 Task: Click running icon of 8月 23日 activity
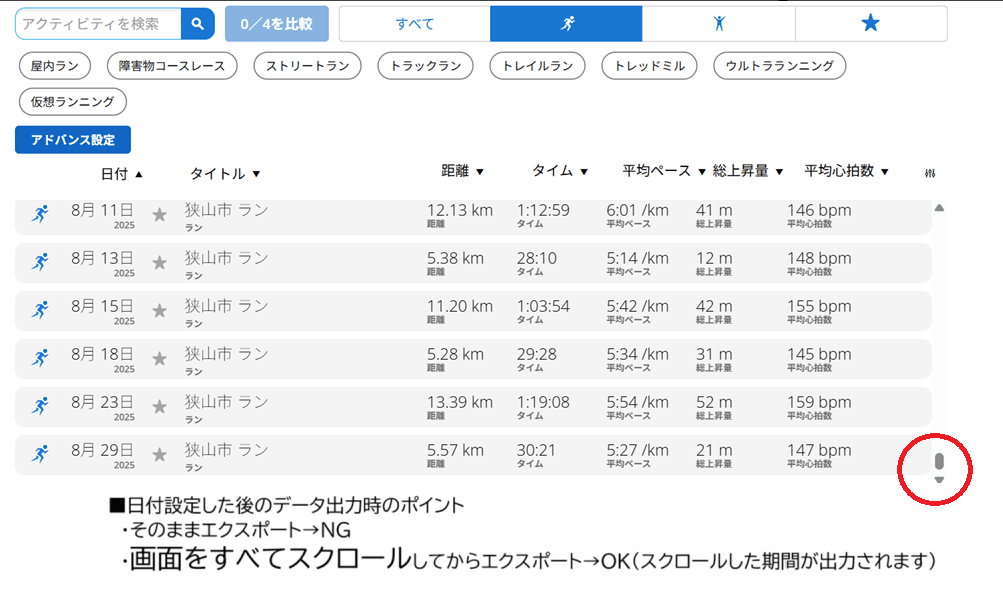40,406
